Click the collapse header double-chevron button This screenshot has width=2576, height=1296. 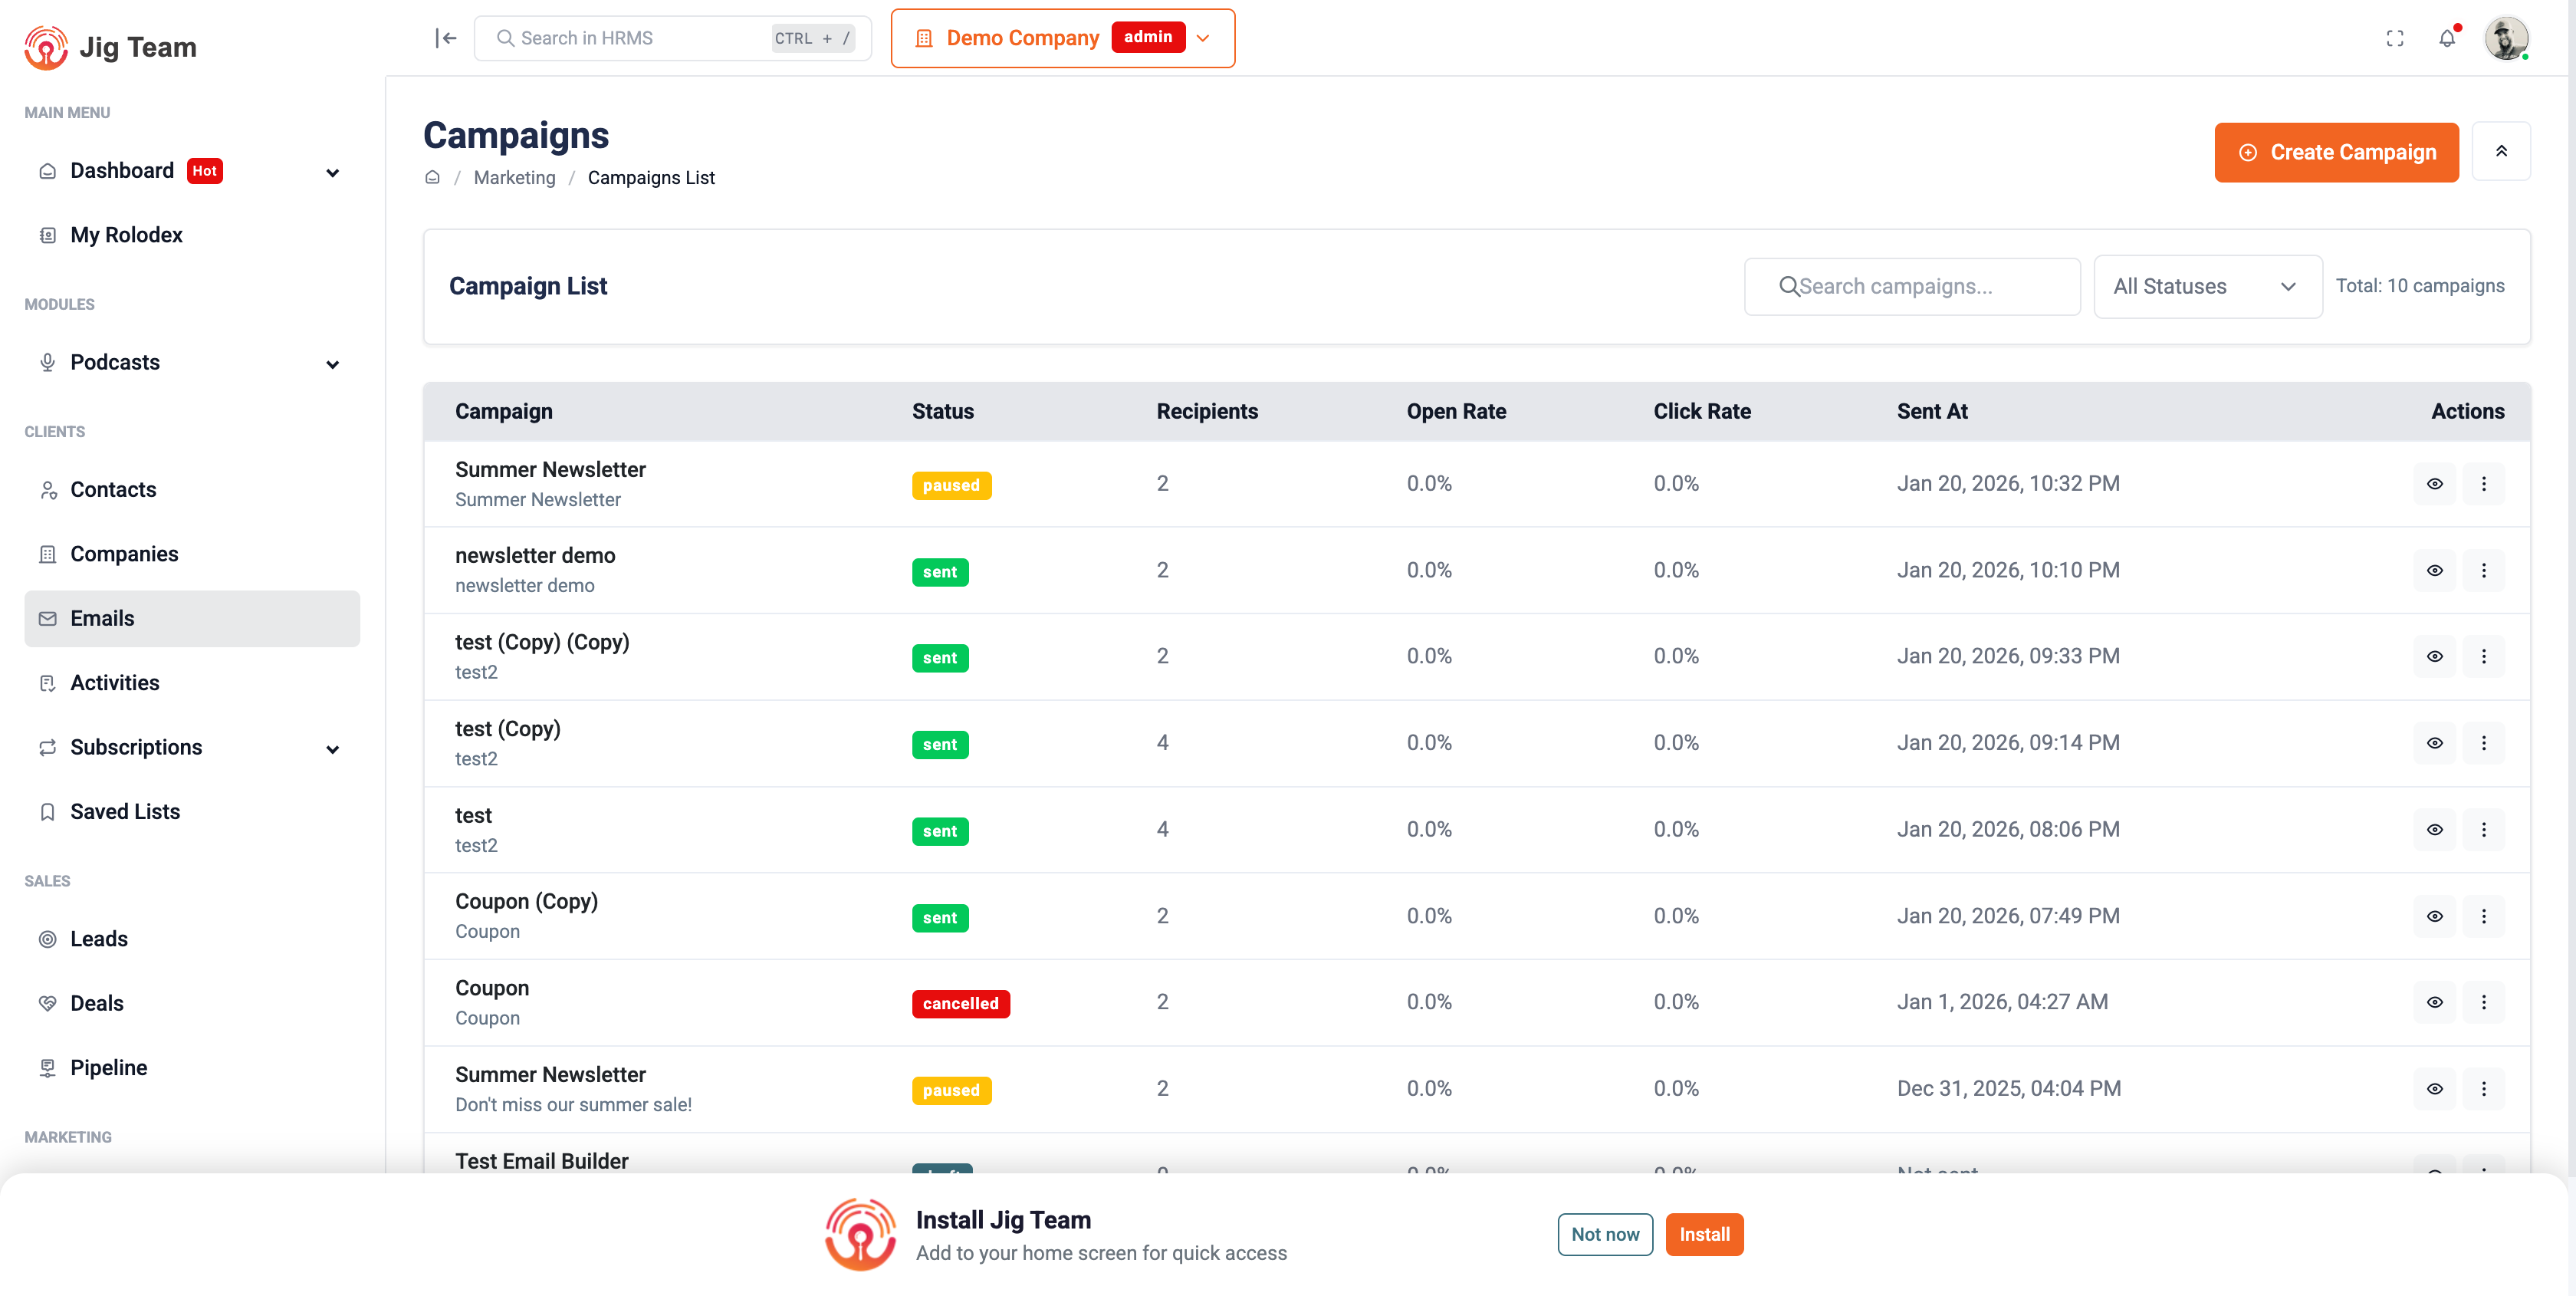2500,151
